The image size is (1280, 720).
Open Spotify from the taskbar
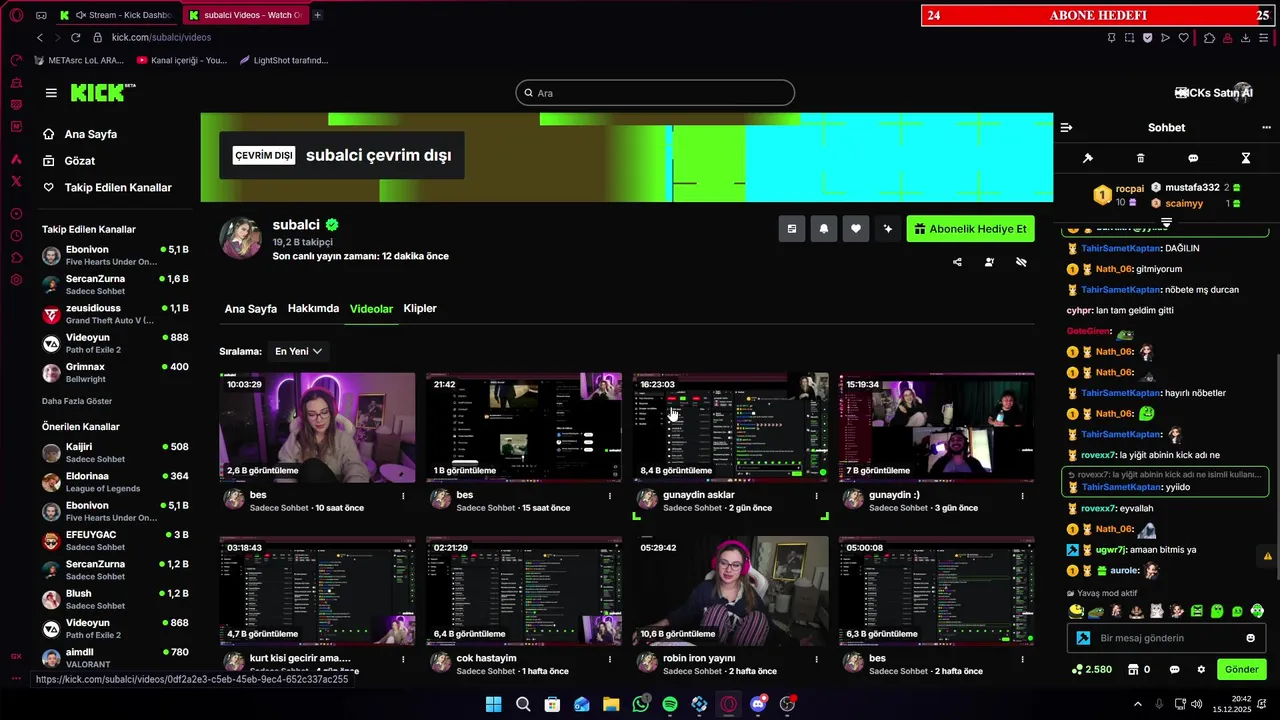(x=670, y=704)
